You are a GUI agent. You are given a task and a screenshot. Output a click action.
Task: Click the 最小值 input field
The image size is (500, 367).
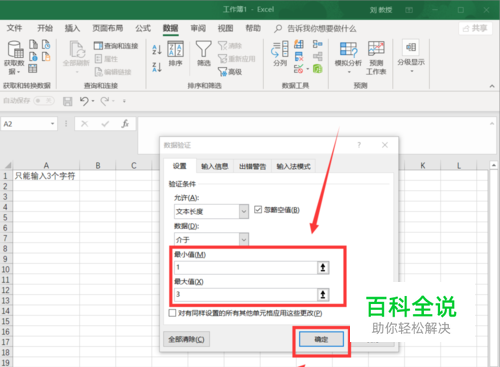(246, 268)
